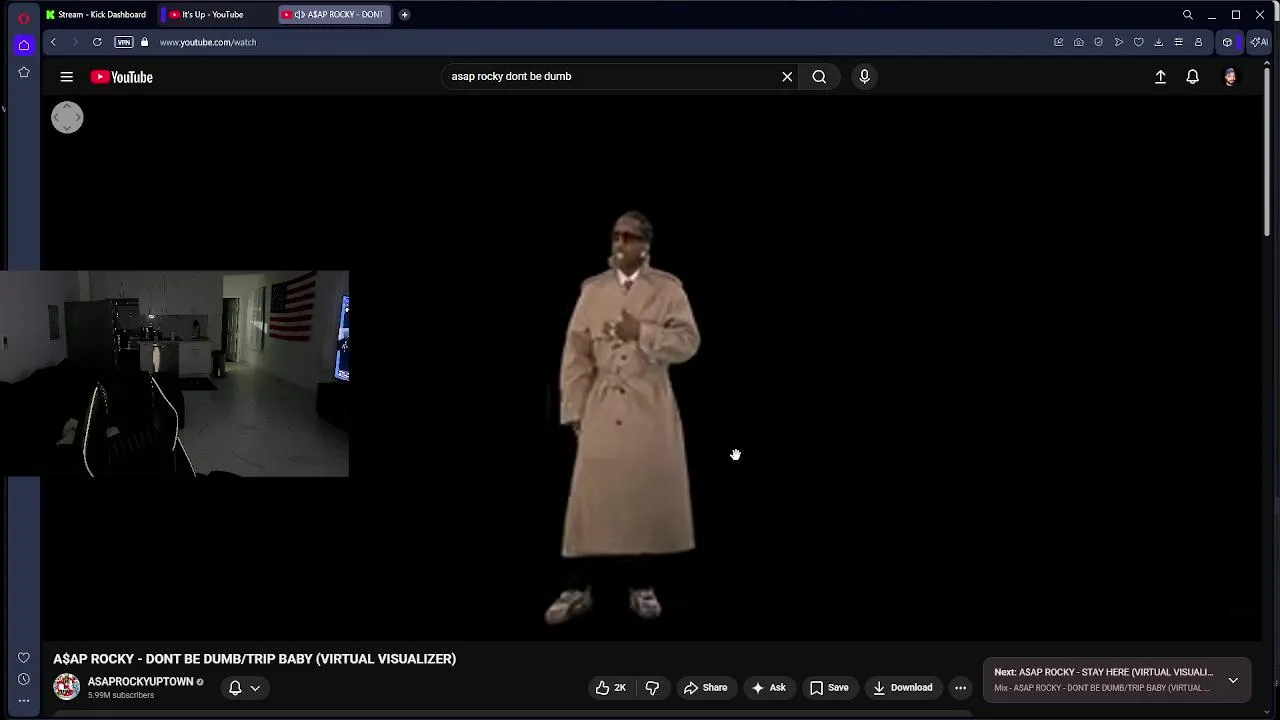Click the video player to pause

pyautogui.click(x=650, y=370)
